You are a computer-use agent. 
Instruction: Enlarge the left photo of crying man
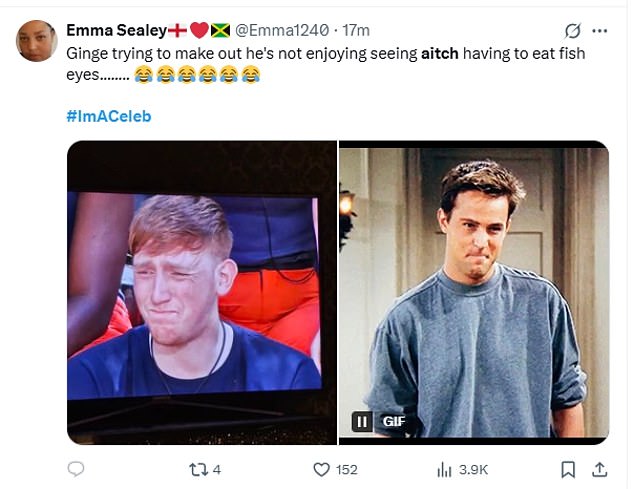(x=201, y=292)
